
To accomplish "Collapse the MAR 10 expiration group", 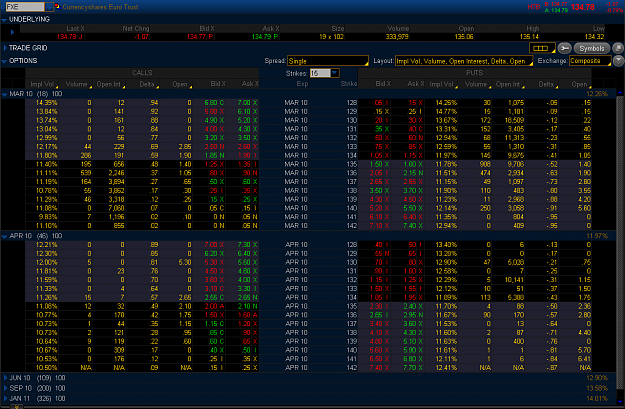I will (4, 94).
